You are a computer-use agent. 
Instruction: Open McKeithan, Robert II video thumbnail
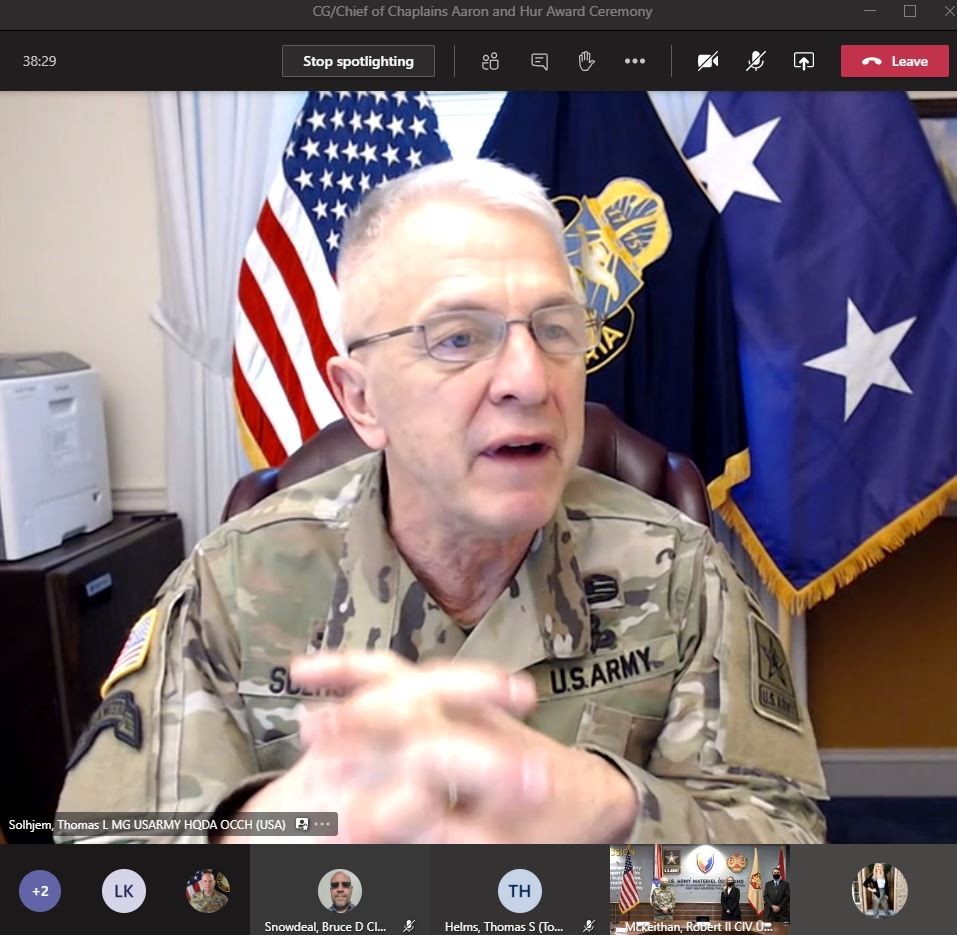click(699, 890)
